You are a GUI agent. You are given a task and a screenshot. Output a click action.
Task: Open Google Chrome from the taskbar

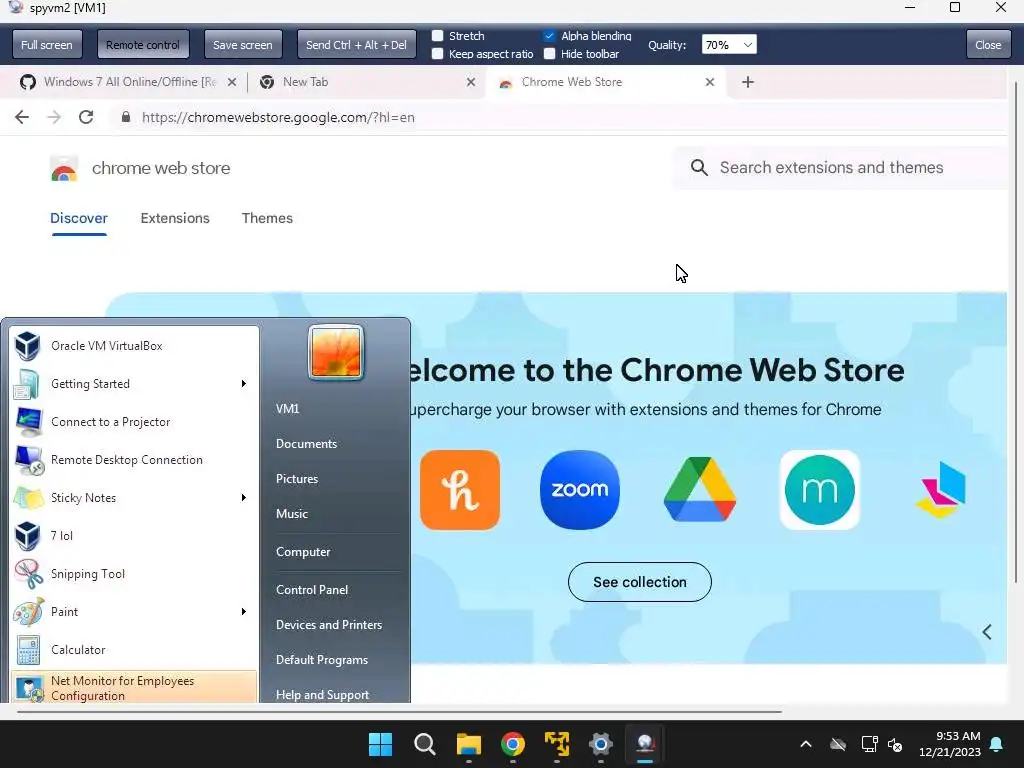point(513,744)
